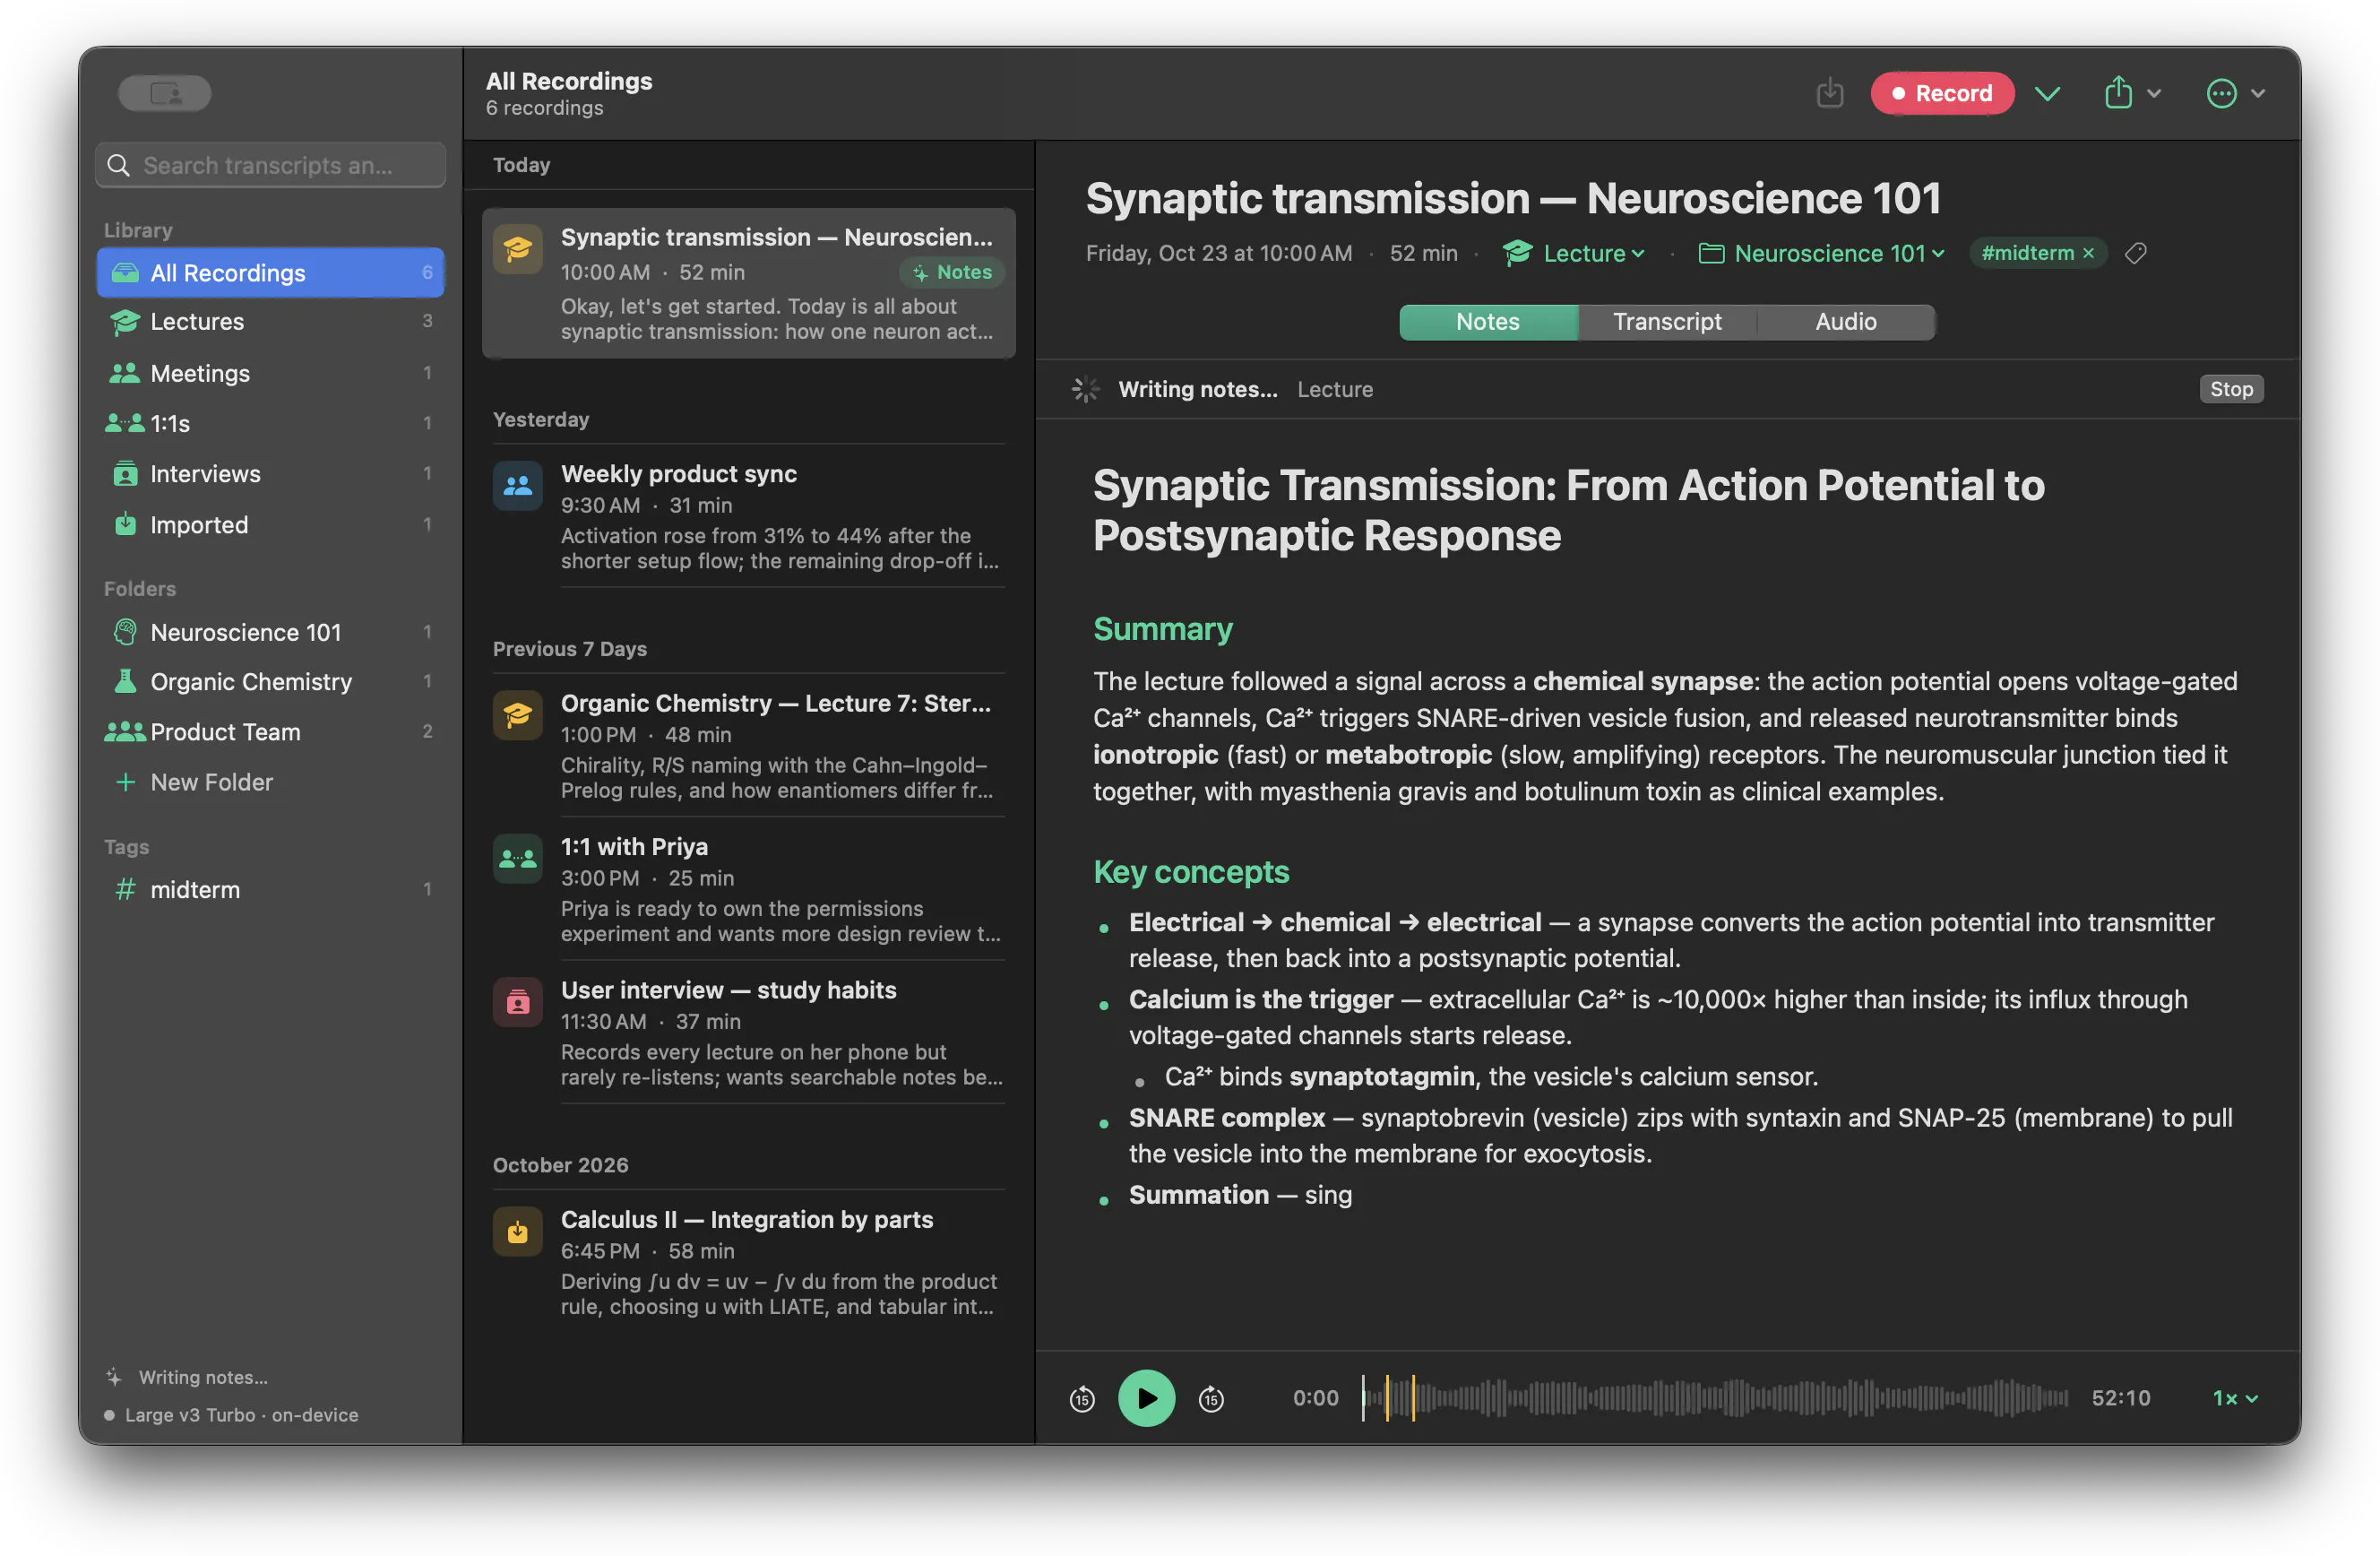Switch to the Audio tab
The image size is (2380, 1556).
[1845, 321]
